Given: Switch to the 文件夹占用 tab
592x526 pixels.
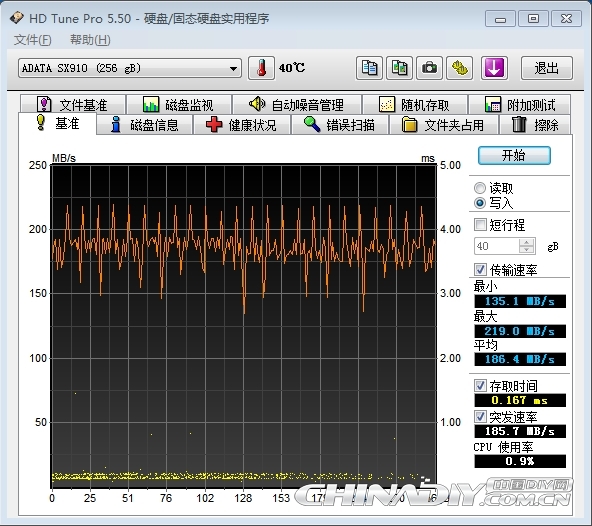Looking at the screenshot, I should pos(443,125).
